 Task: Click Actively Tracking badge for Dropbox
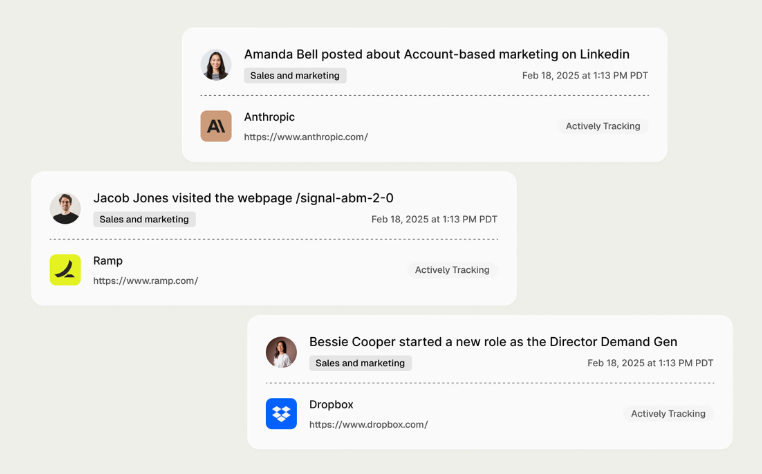(x=668, y=413)
